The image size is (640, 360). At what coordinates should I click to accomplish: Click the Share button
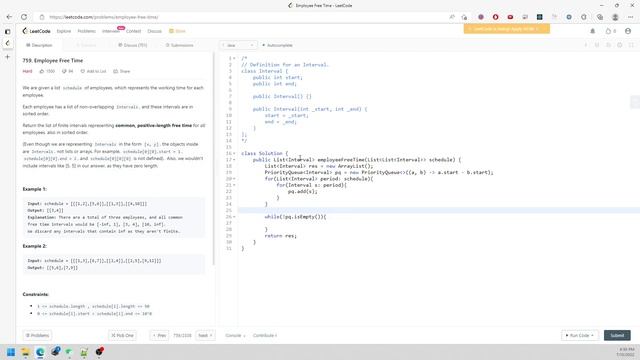pos(122,71)
